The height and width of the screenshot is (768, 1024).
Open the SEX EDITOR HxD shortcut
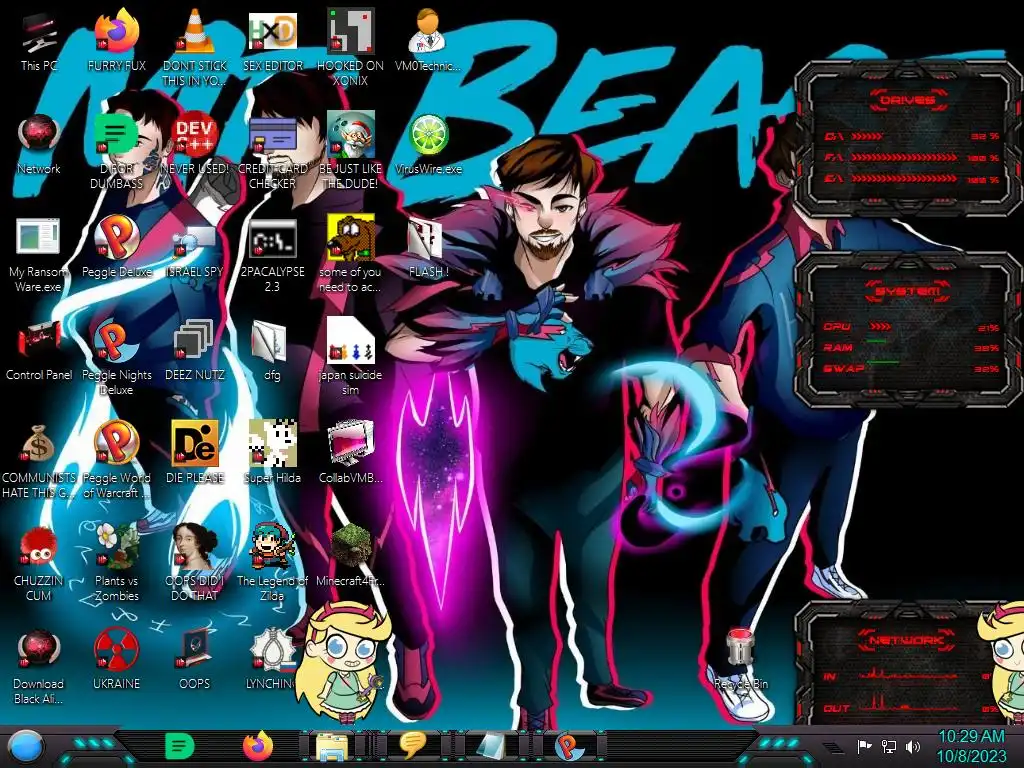[x=272, y=42]
